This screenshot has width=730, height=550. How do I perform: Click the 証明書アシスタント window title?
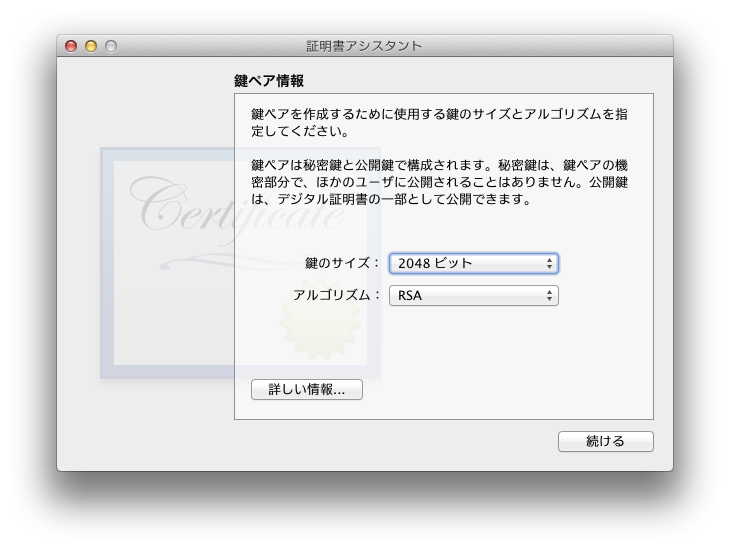[x=364, y=46]
